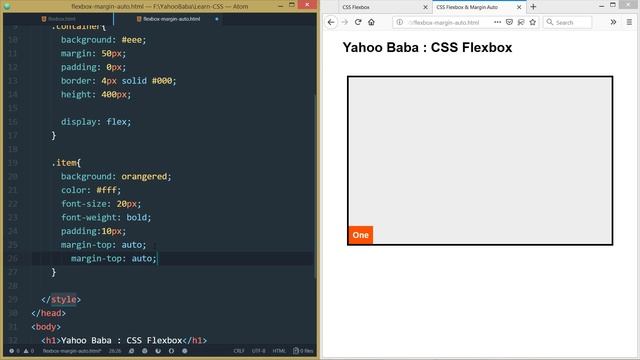Expand the Firefox toolbar overflow chevron
Screen dimensions: 640x360
click(x=613, y=22)
